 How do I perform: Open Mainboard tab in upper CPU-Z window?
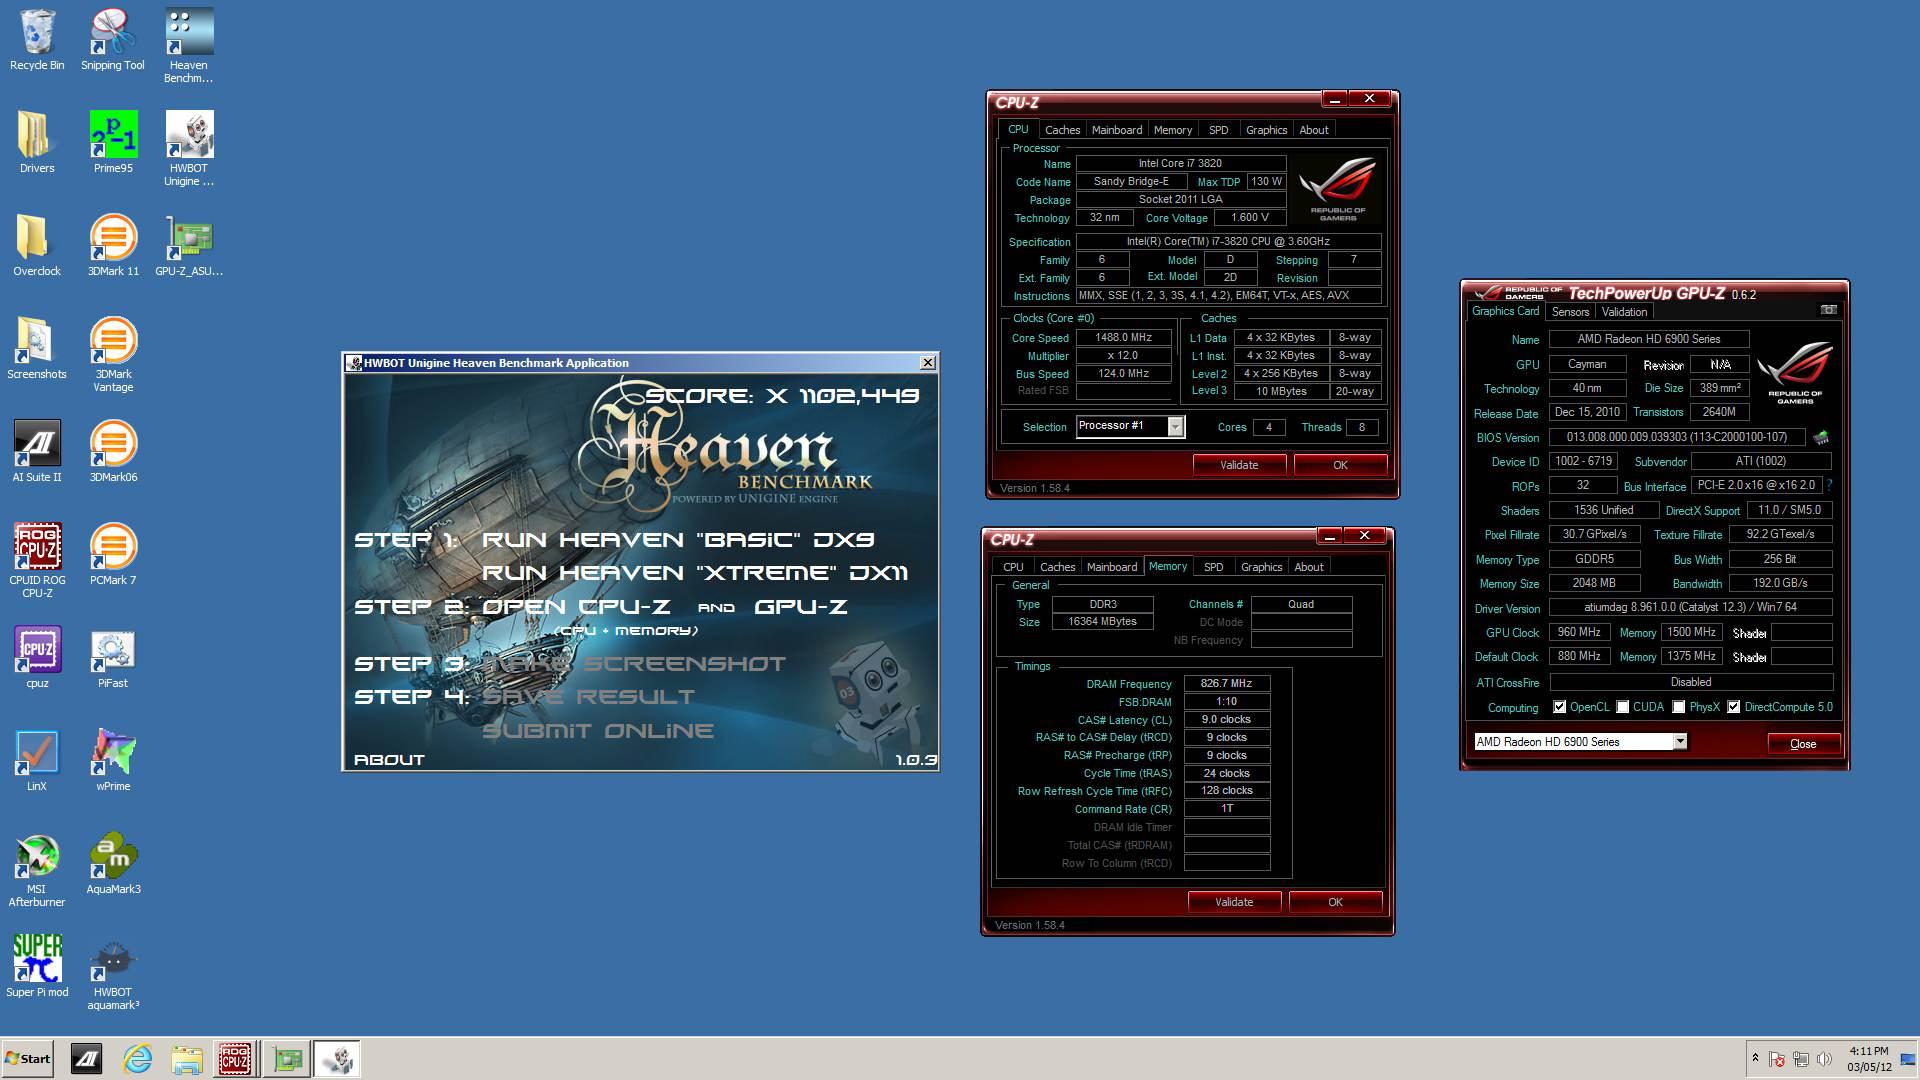click(x=1117, y=130)
